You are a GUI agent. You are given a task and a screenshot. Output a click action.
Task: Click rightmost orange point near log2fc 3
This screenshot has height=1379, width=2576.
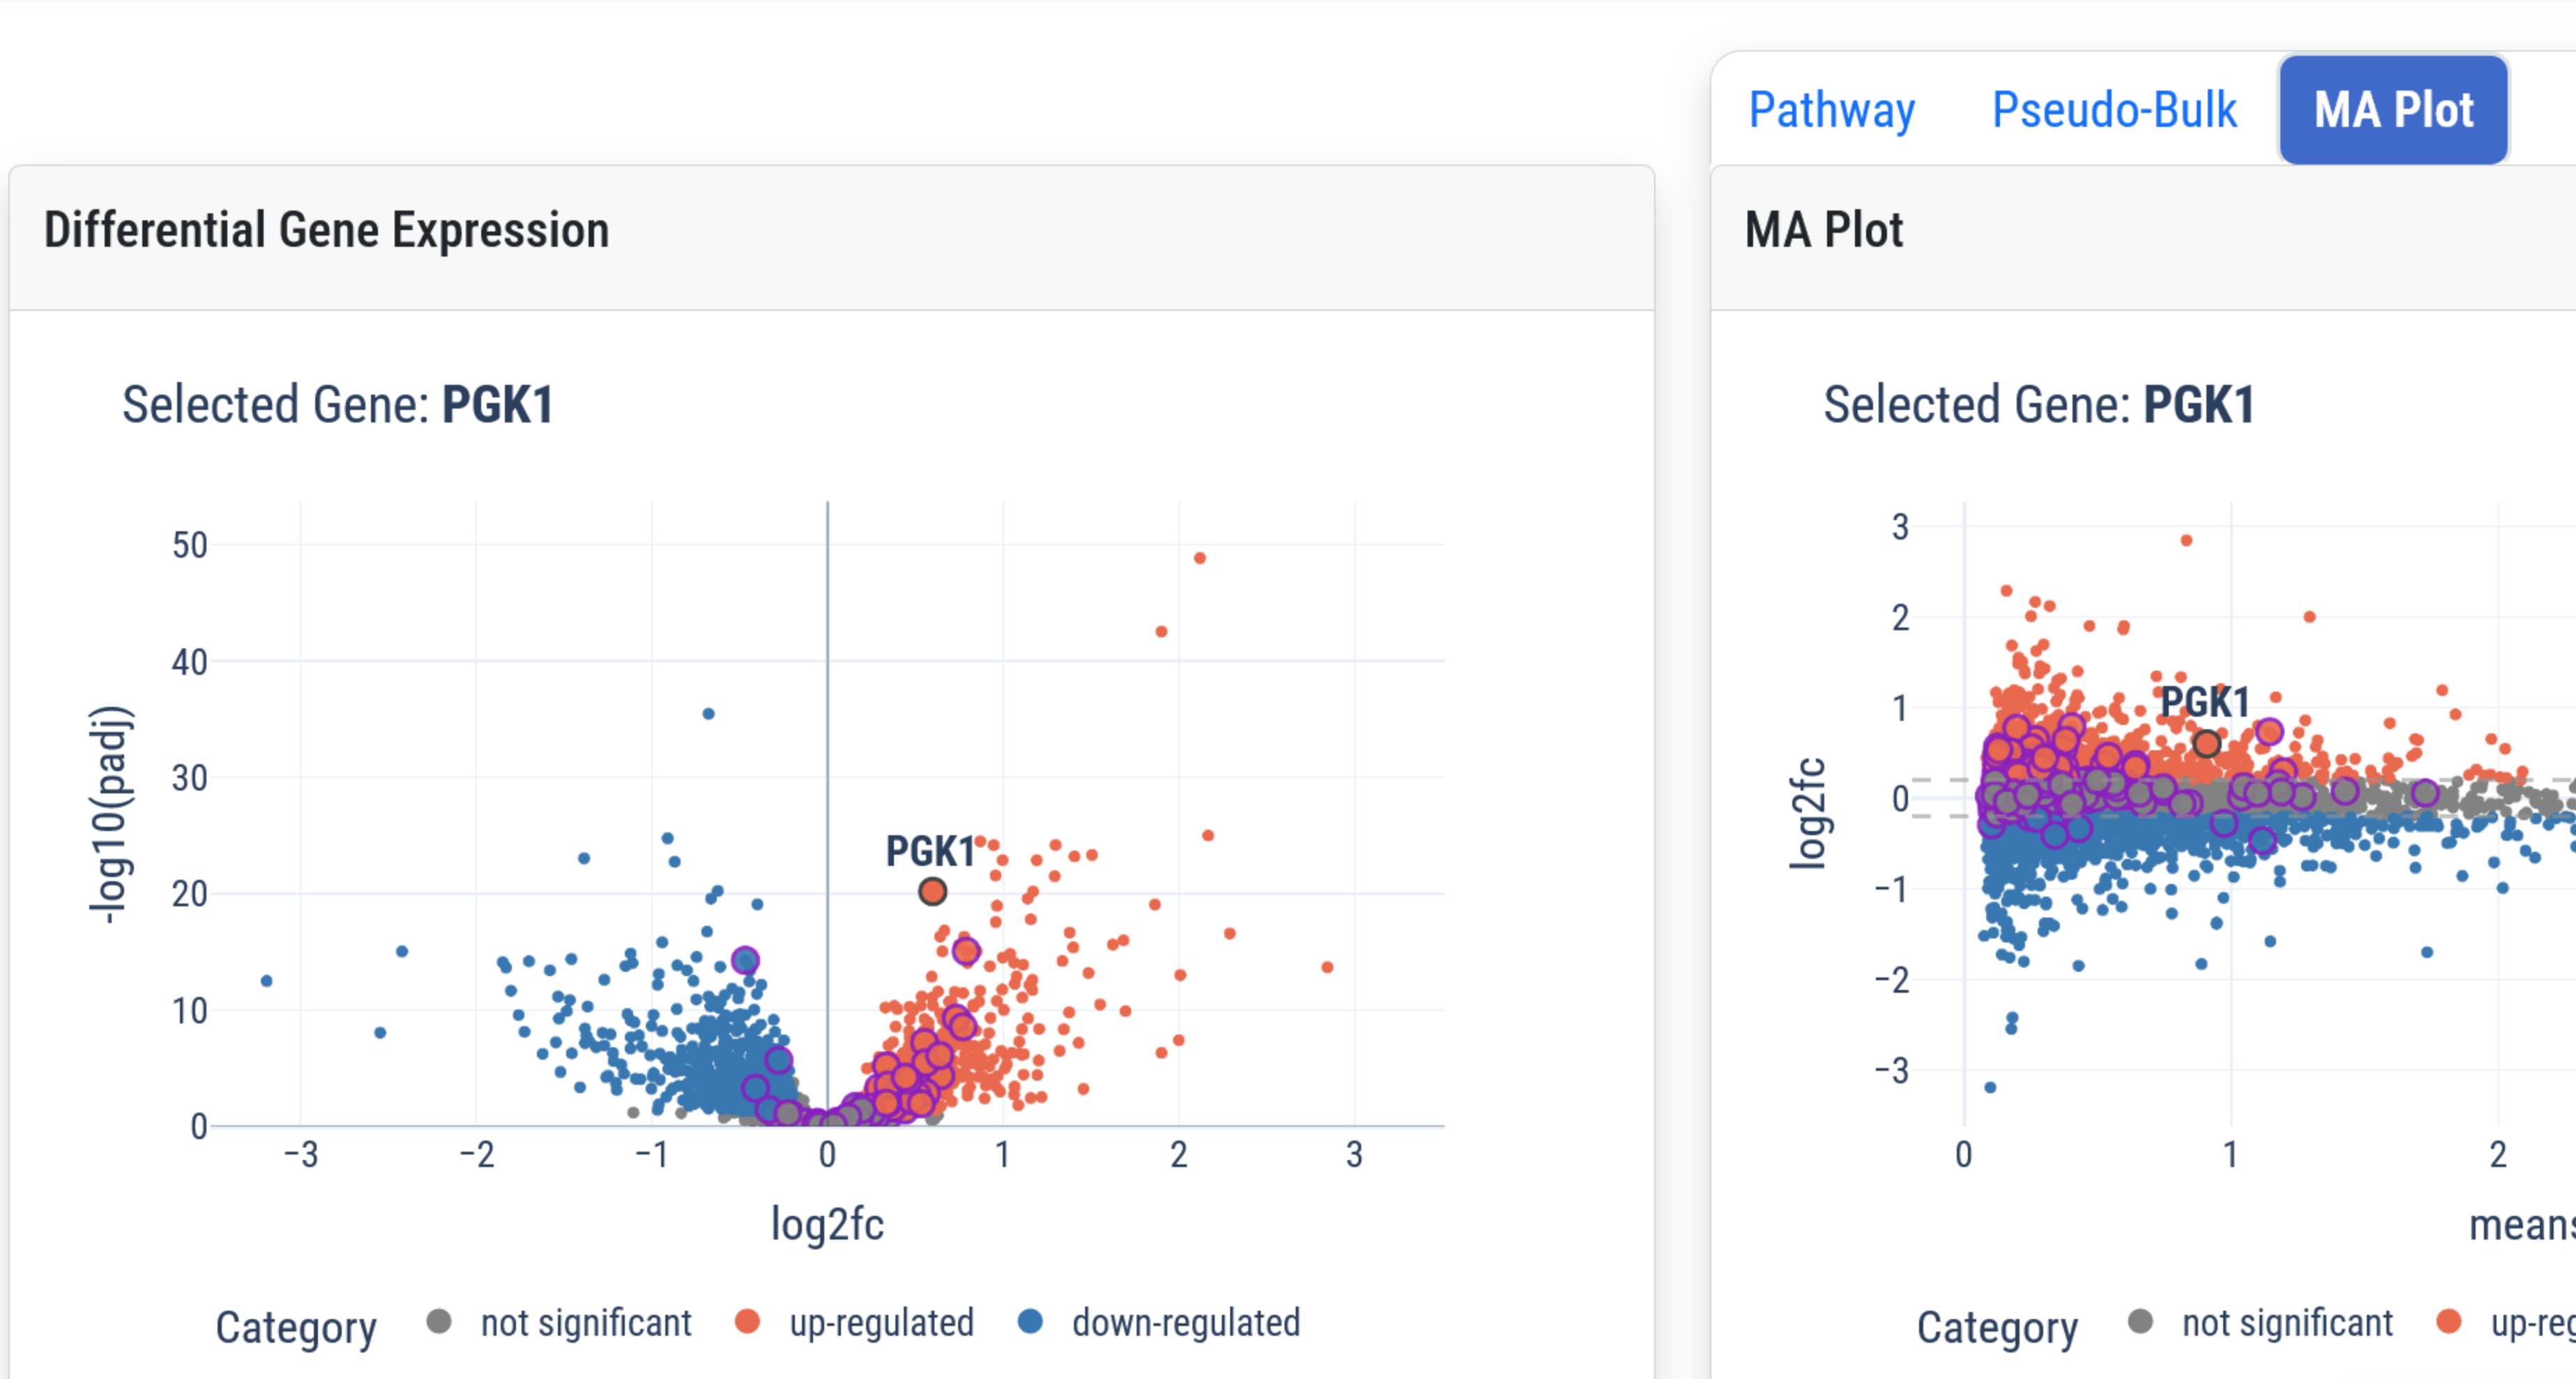(1327, 967)
